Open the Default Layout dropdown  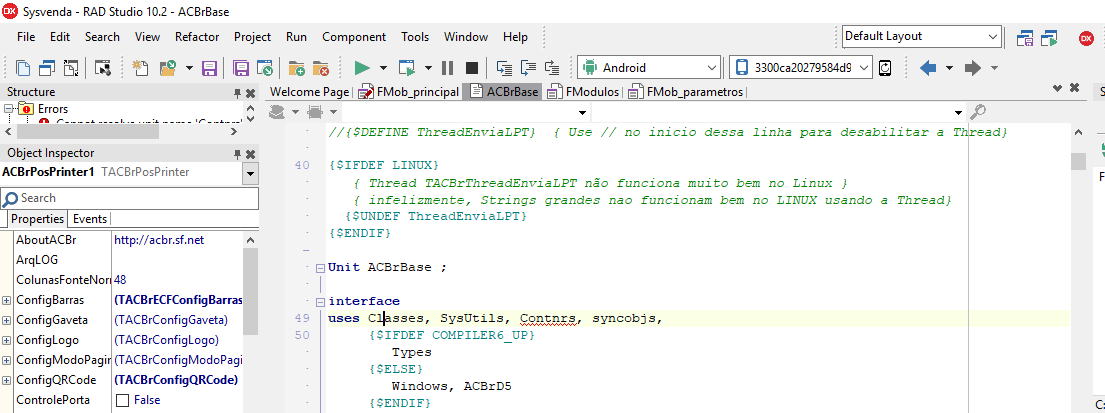pos(994,37)
